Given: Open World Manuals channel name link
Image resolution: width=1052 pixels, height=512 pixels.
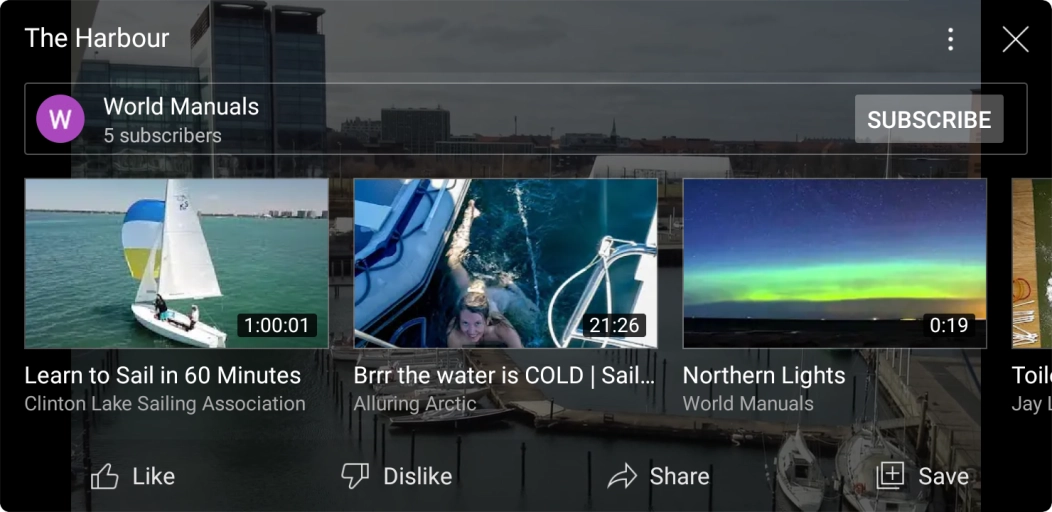Looking at the screenshot, I should (181, 107).
